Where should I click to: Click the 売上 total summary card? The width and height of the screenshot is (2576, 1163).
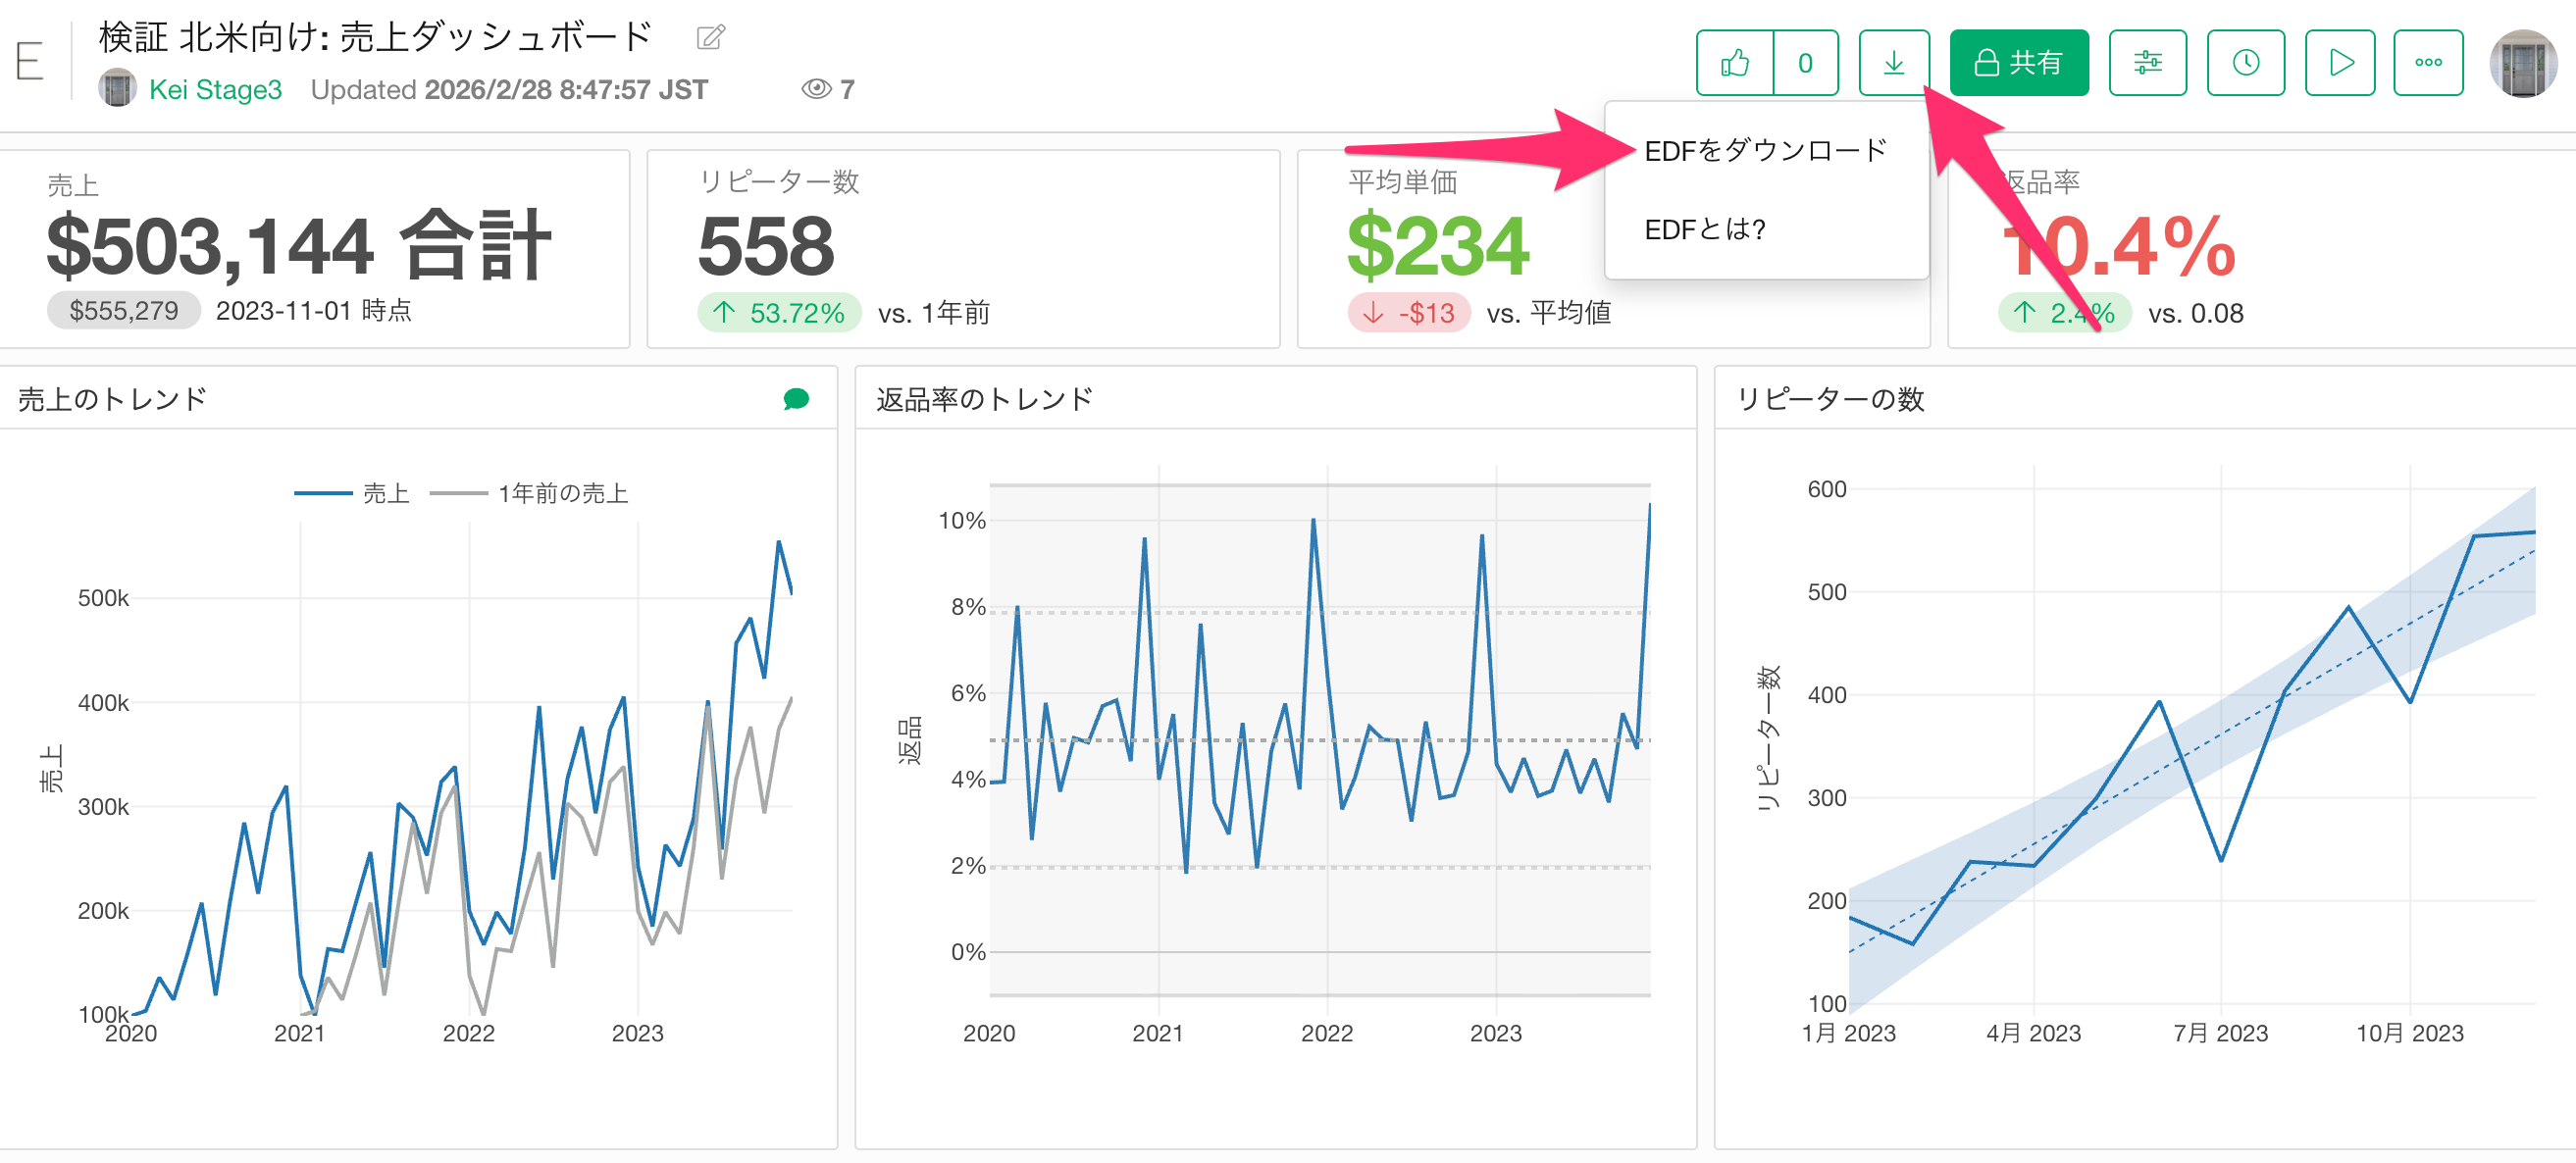click(314, 248)
